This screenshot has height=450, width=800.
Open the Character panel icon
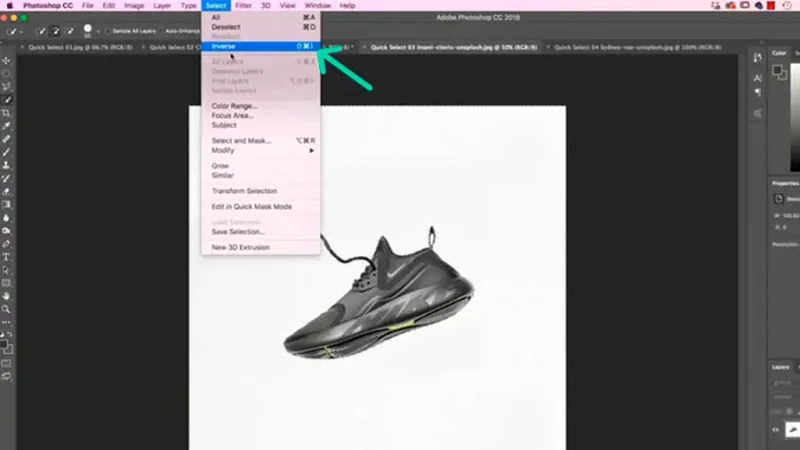758,78
